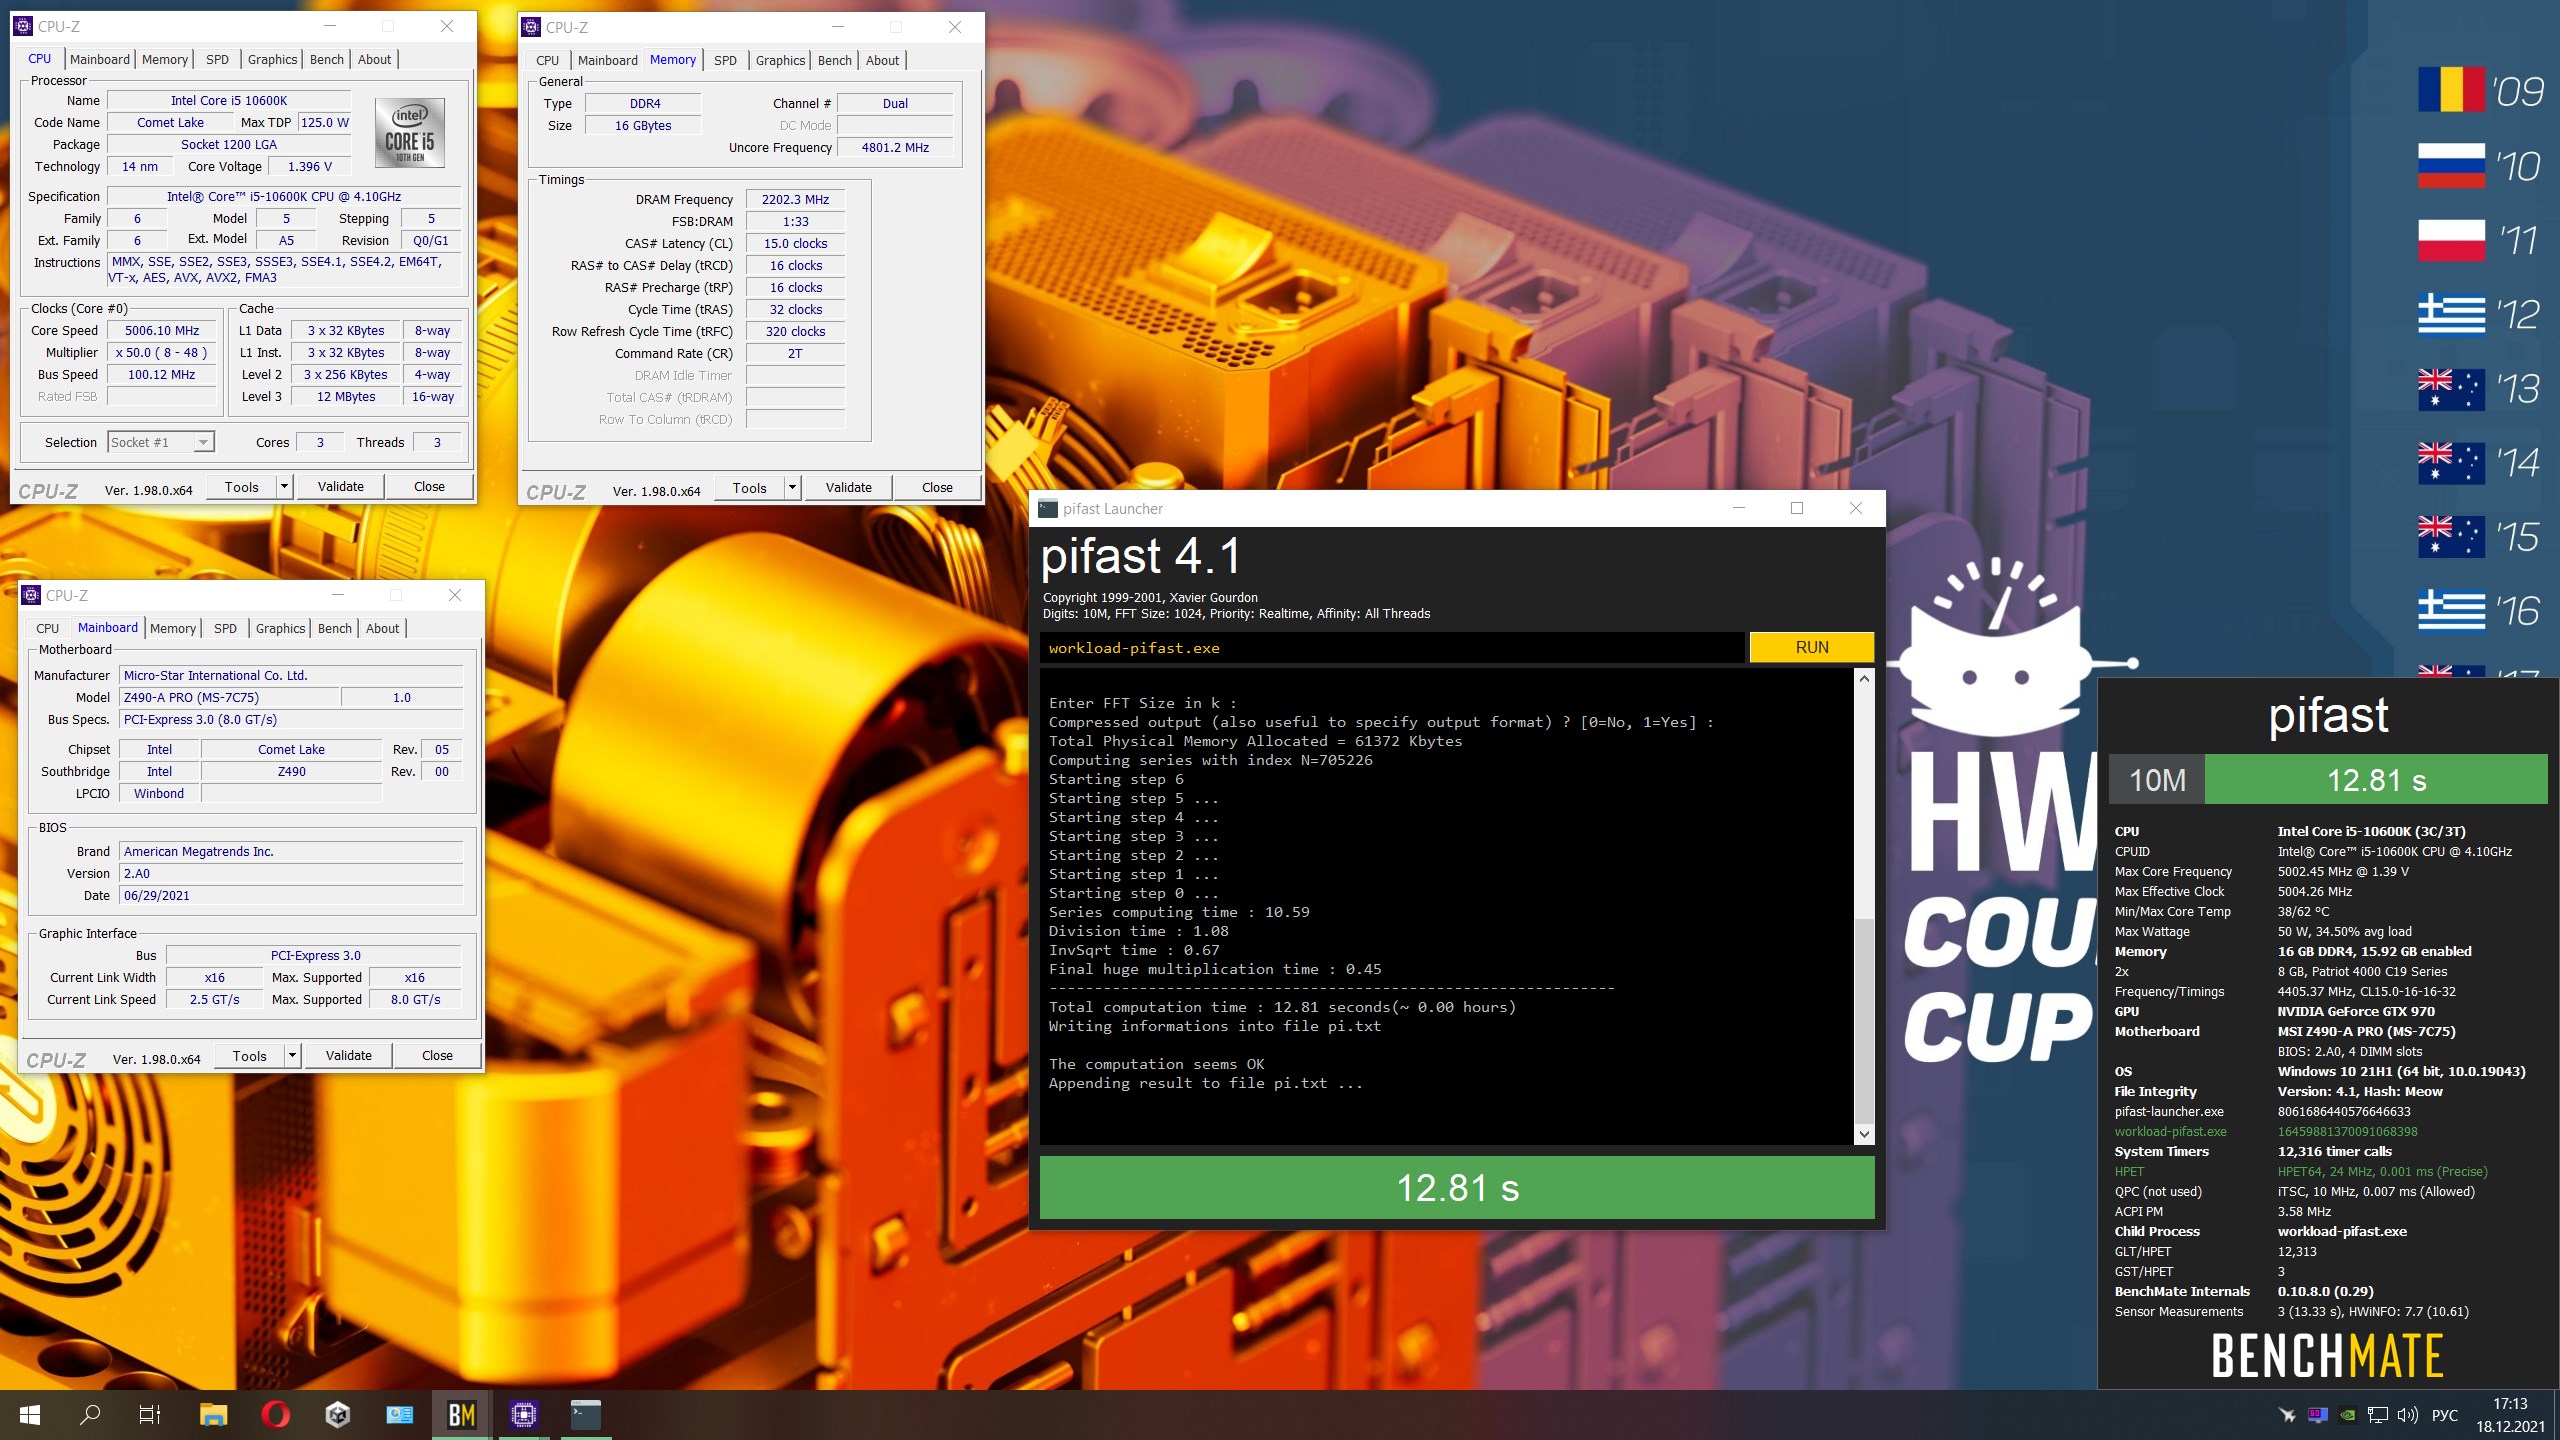This screenshot has height=1440, width=2560.
Task: Open the Bench tab in the CPU window
Action: [x=327, y=59]
